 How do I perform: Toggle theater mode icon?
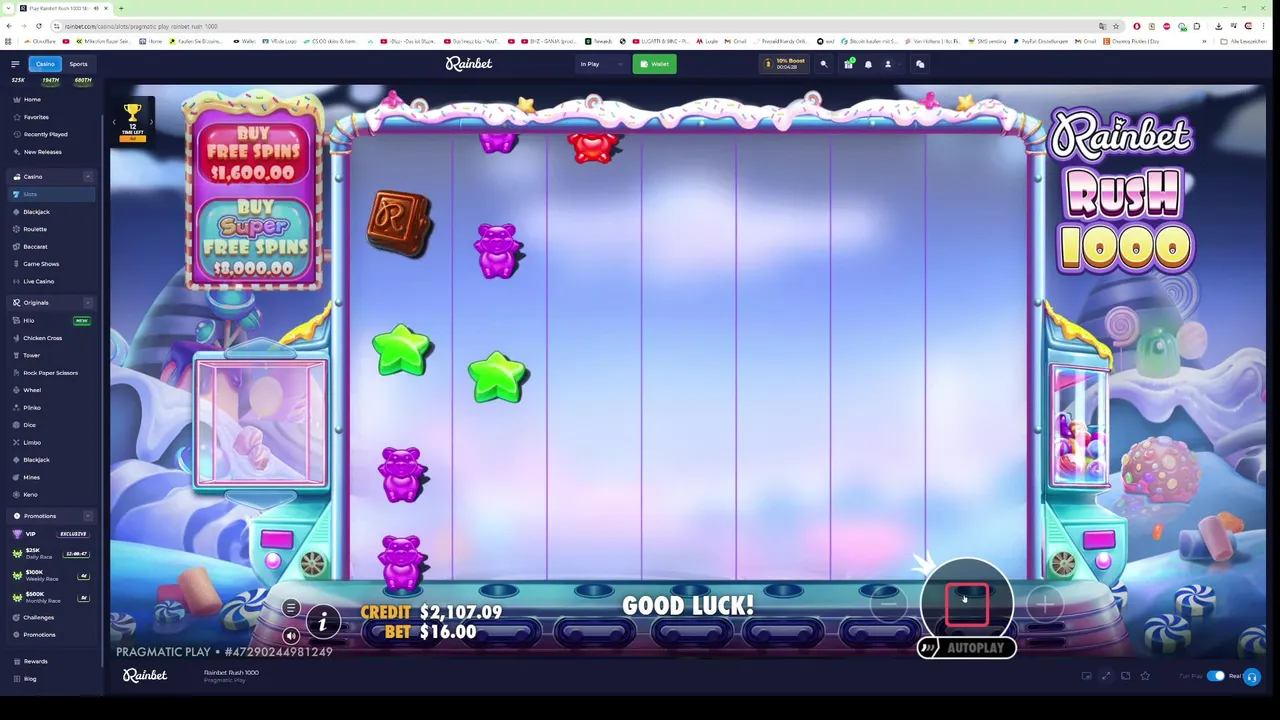pos(1125,676)
